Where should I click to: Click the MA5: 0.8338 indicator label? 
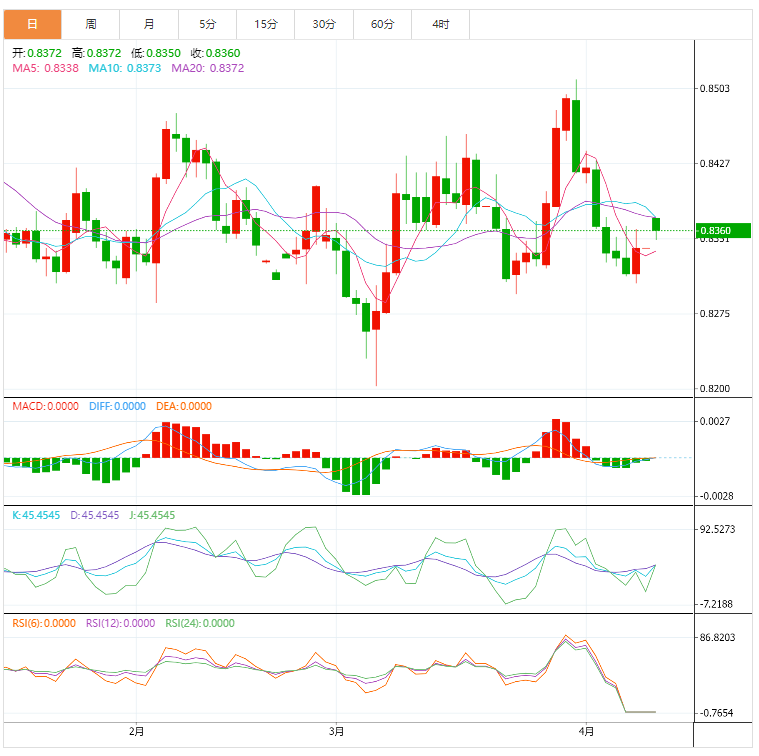pos(46,68)
